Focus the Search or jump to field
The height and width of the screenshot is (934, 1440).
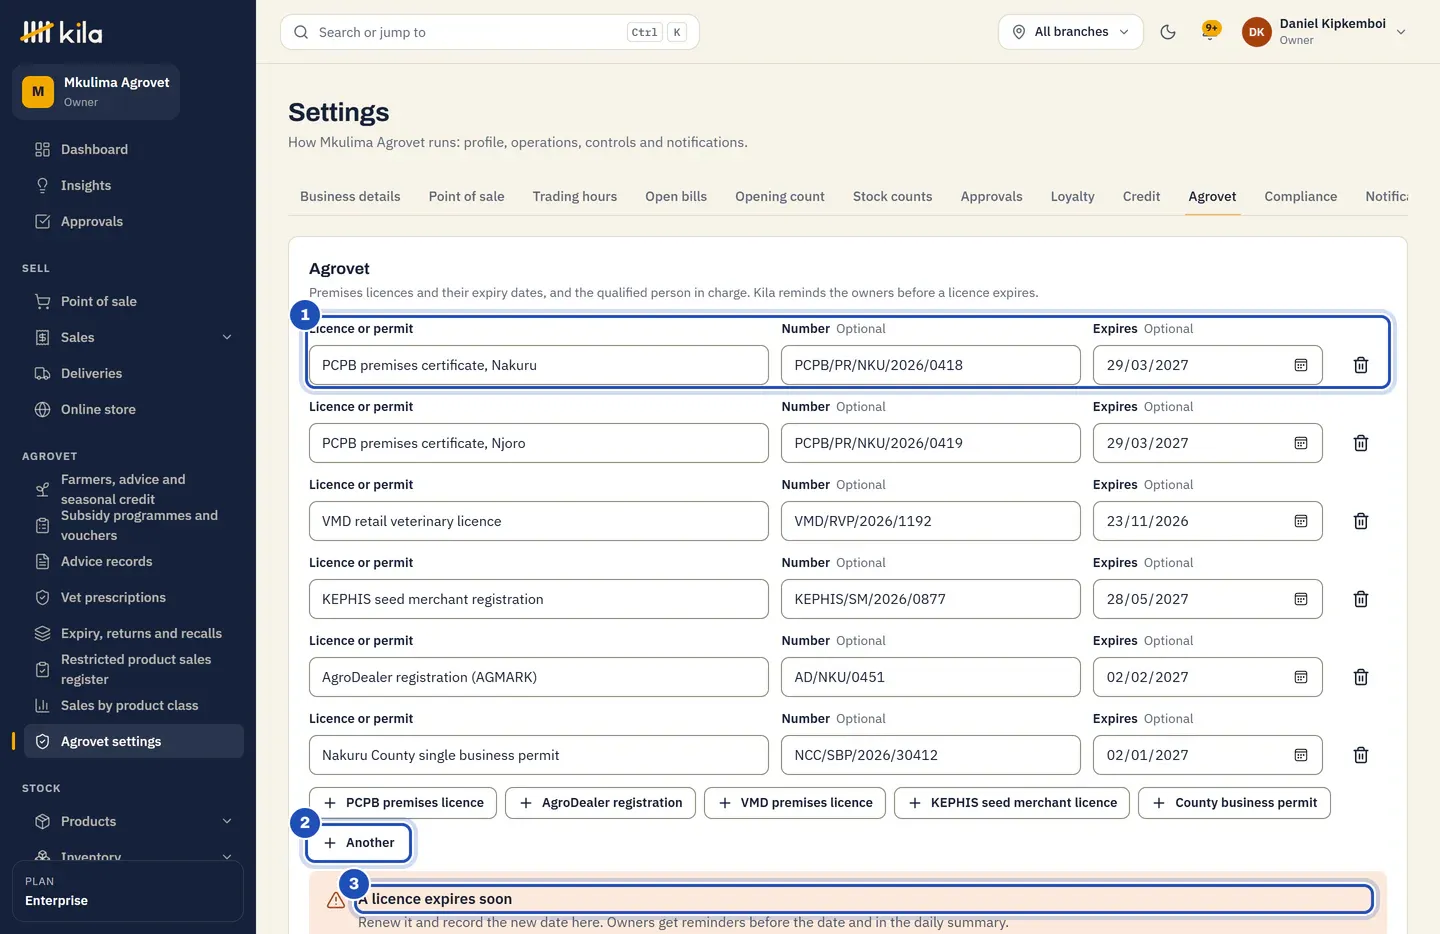[490, 32]
